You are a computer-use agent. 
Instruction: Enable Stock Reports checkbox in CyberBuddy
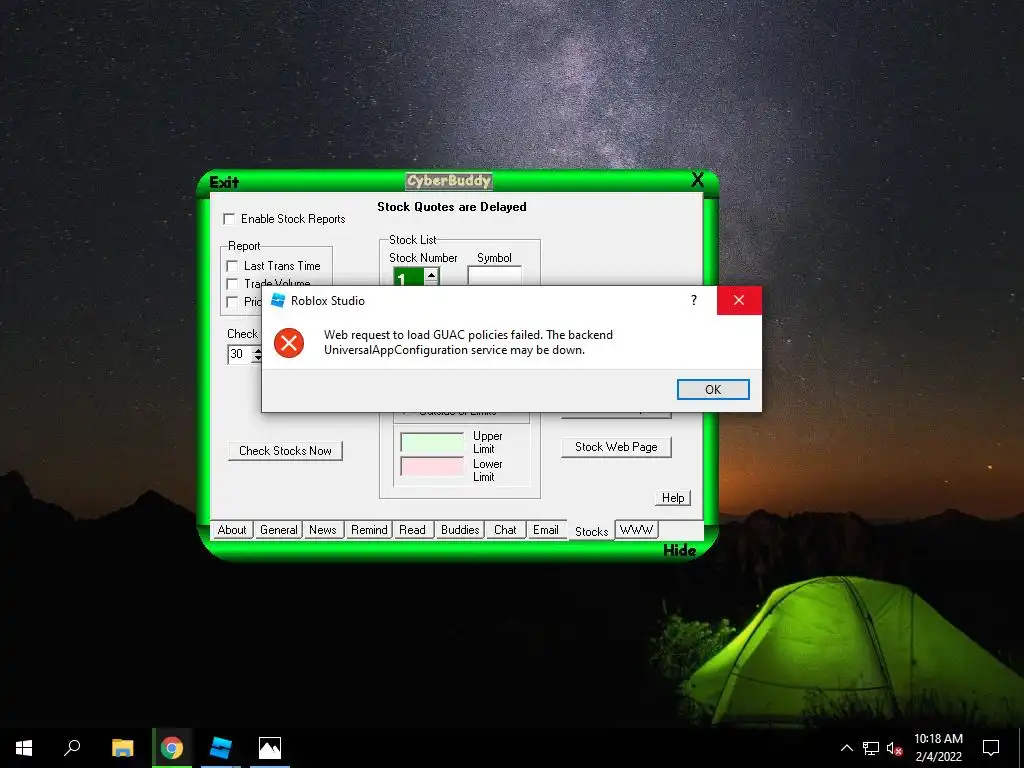[229, 219]
